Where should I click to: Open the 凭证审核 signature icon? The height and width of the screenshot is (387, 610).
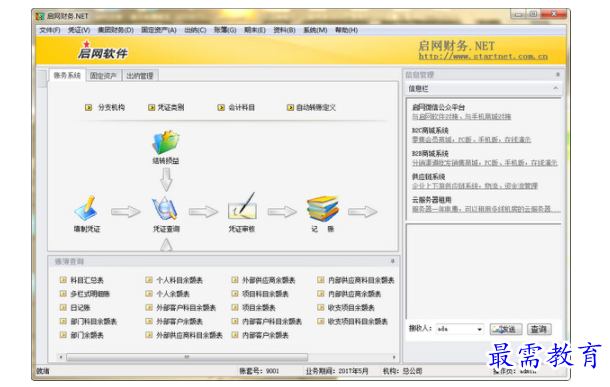(242, 206)
